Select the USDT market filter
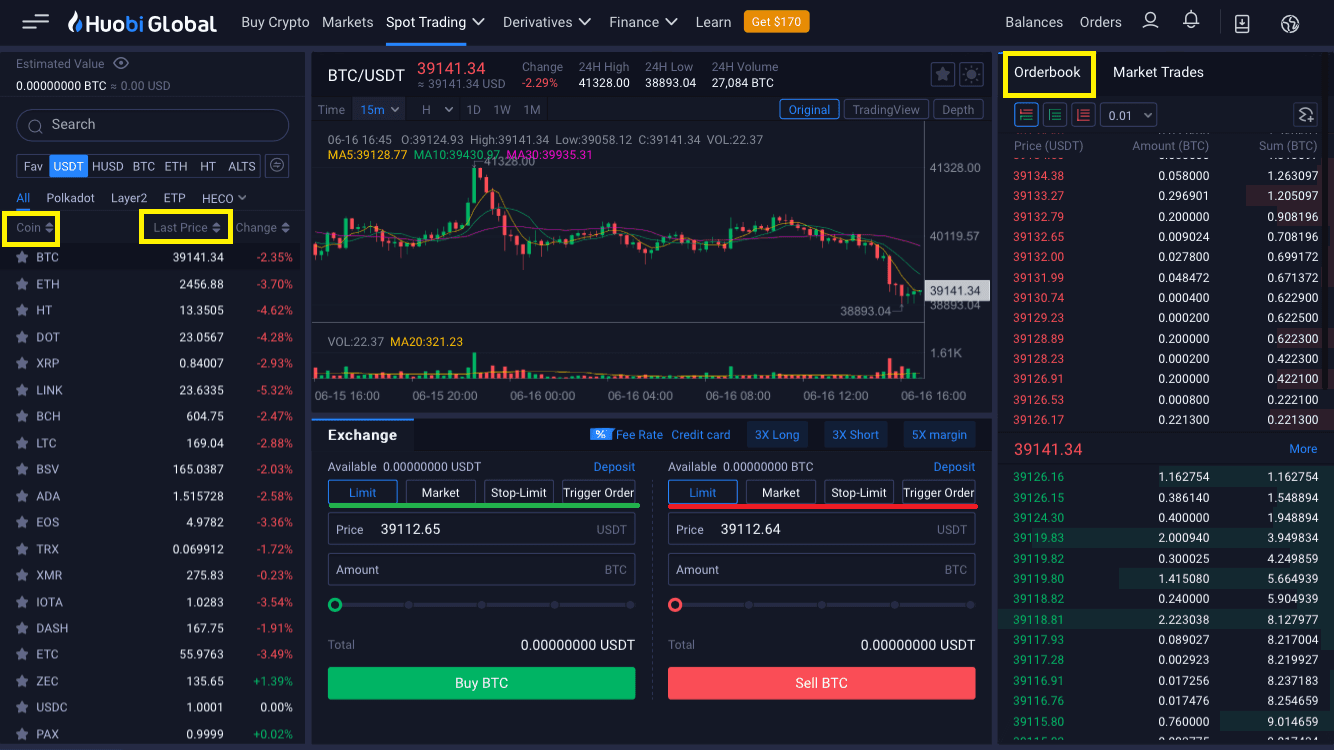1334x750 pixels. click(x=69, y=166)
